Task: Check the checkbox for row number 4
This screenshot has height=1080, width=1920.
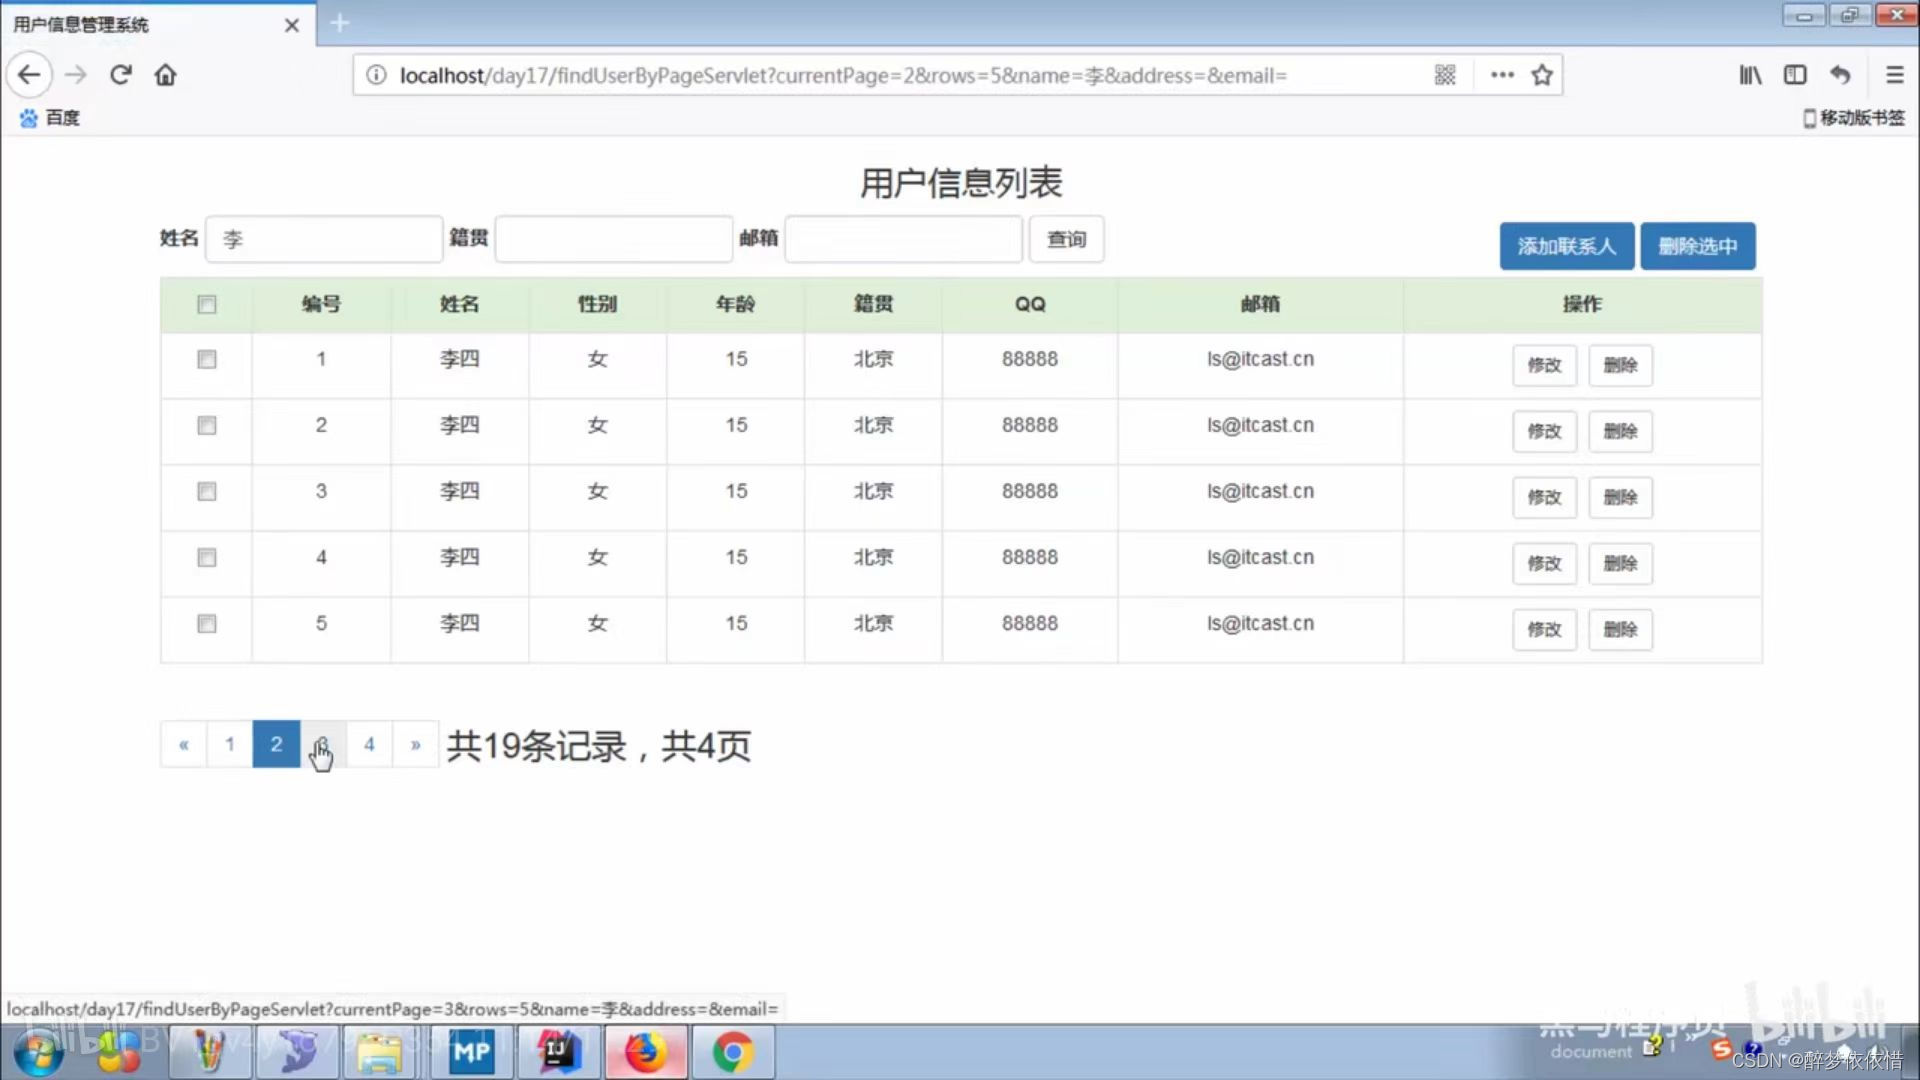Action: [x=207, y=557]
